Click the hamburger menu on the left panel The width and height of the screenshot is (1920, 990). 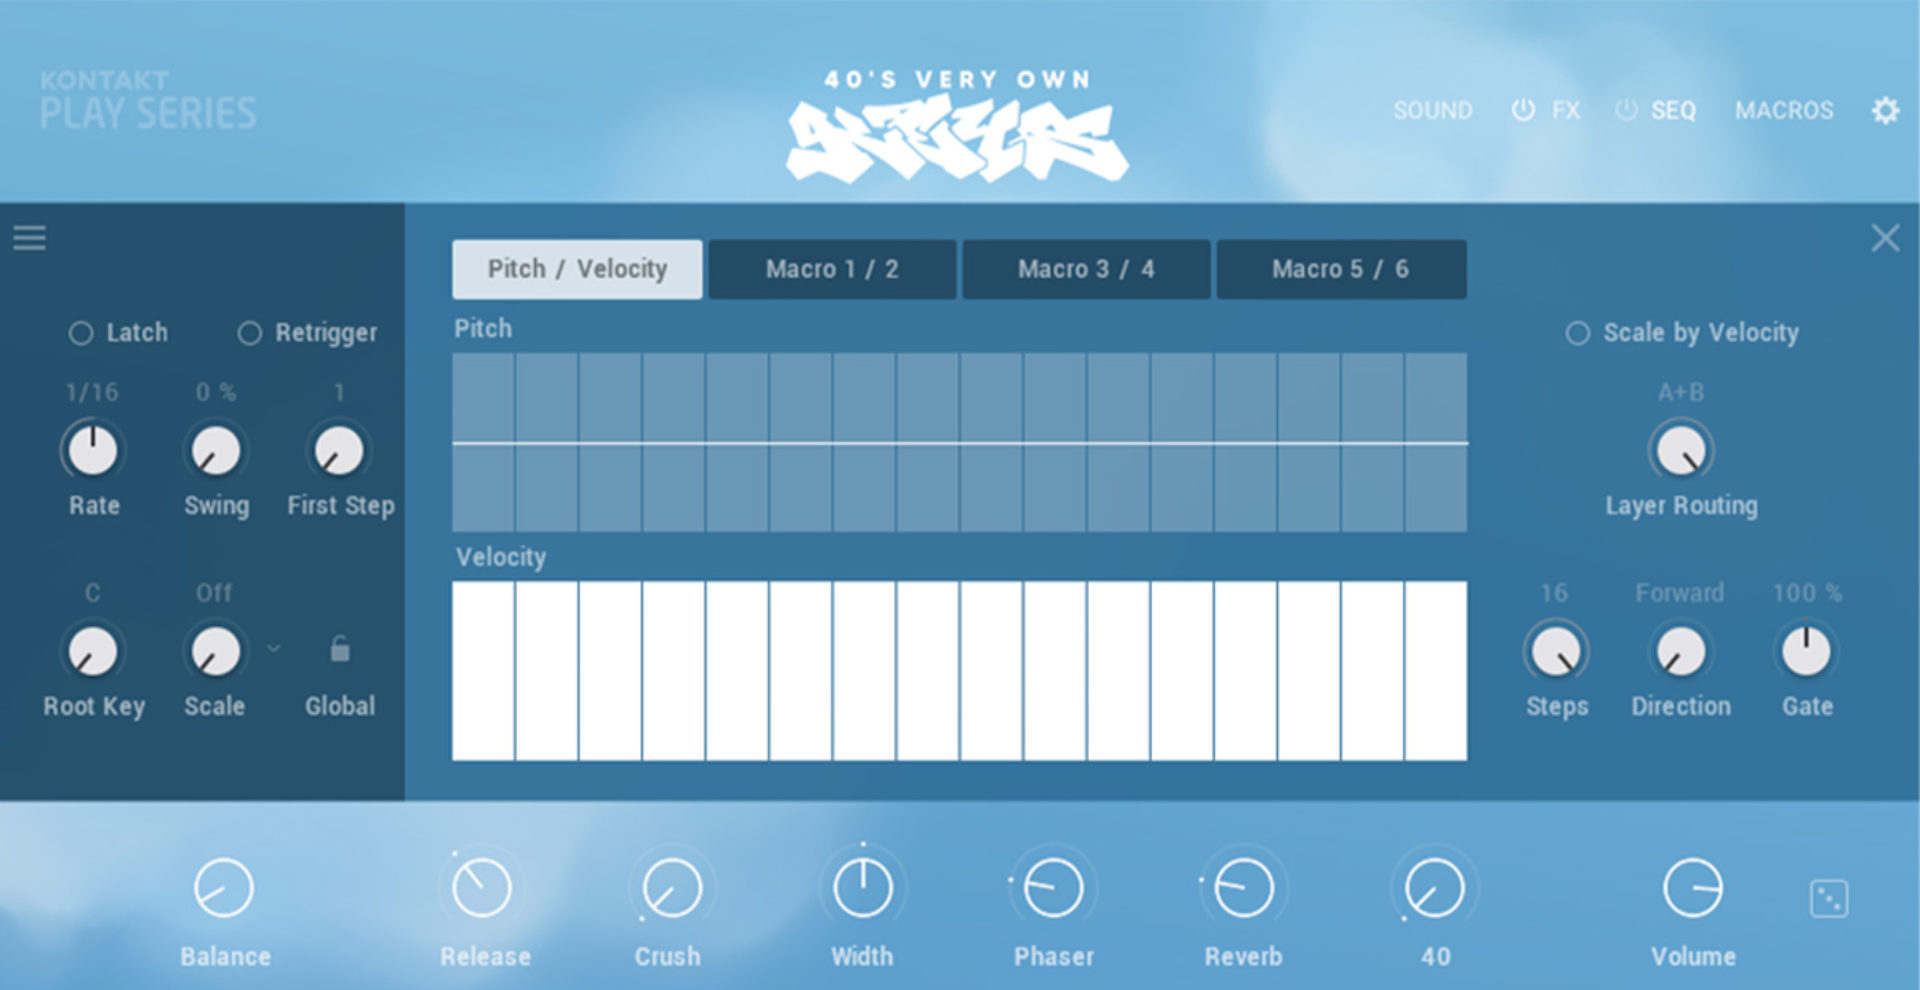(x=30, y=238)
